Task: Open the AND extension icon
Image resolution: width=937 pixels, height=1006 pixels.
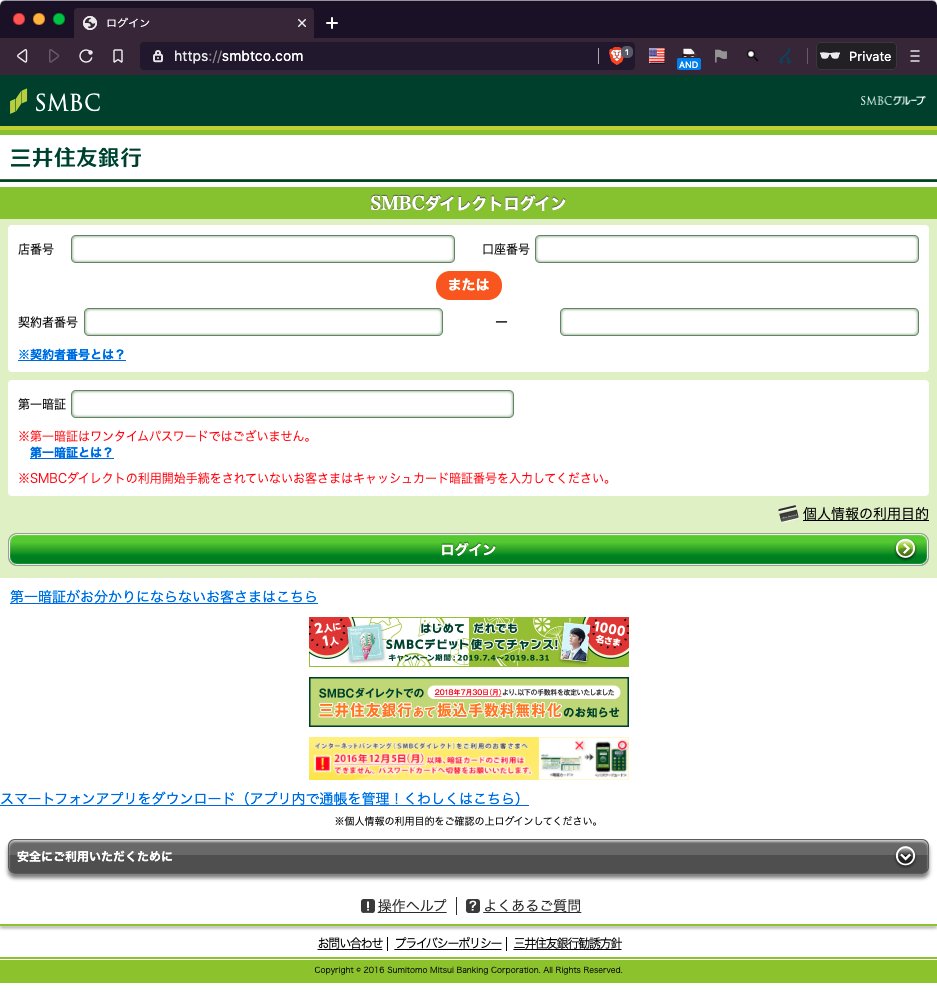Action: coord(689,58)
